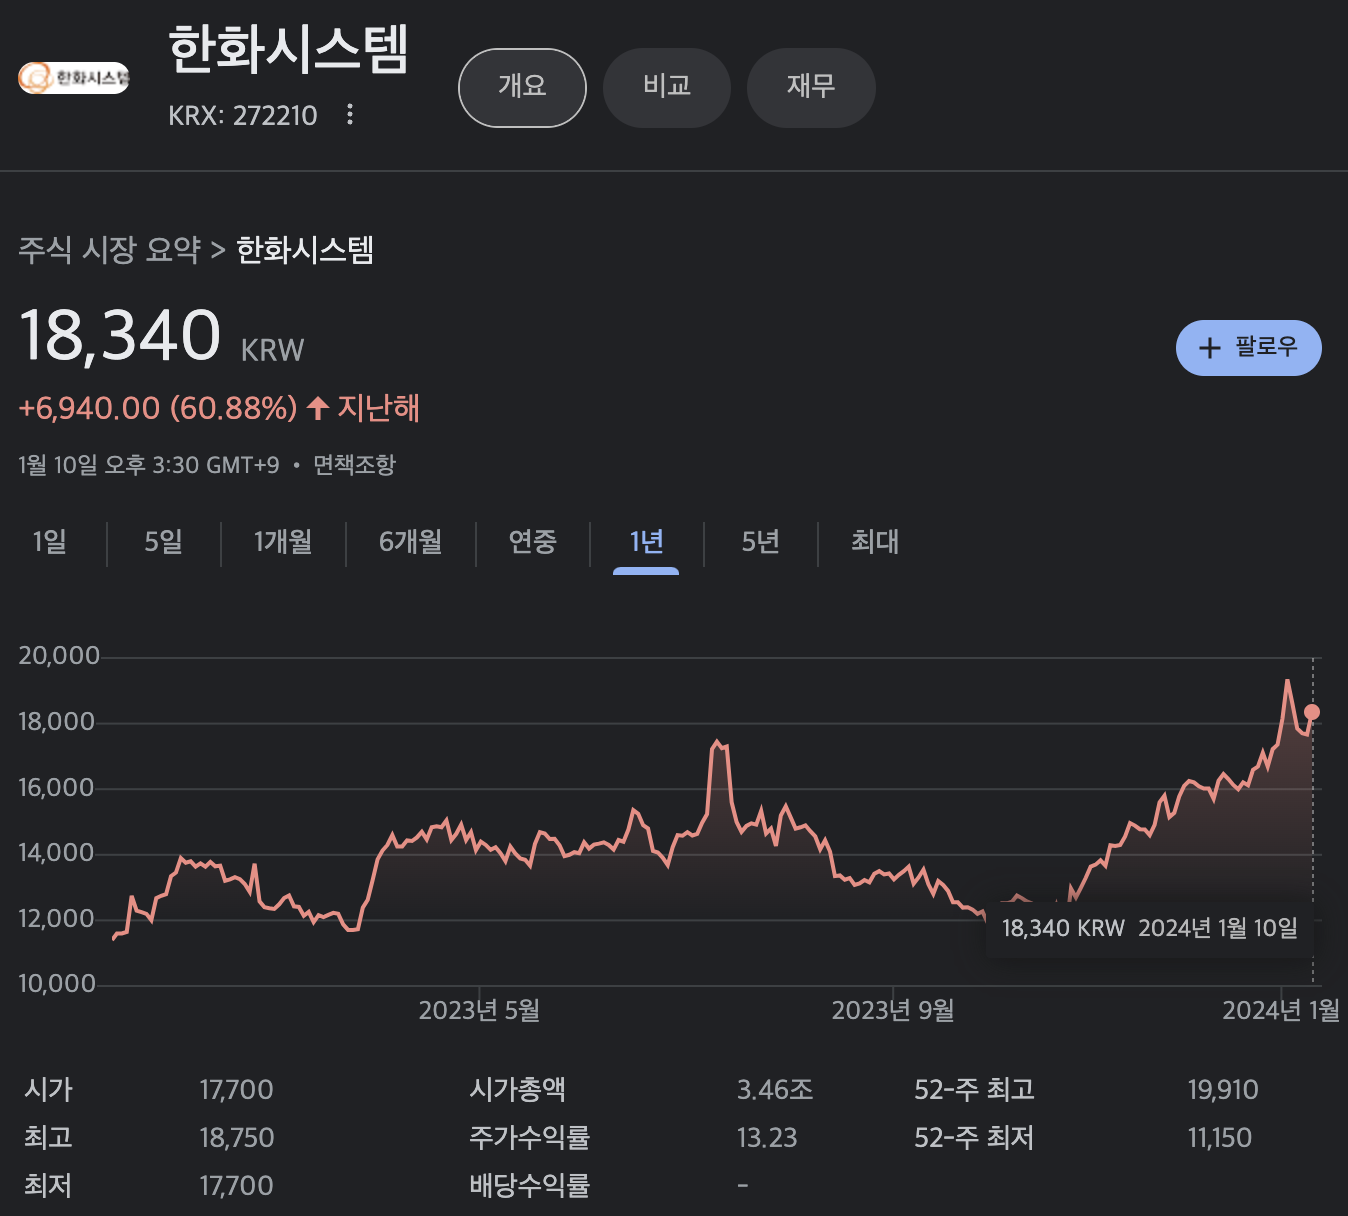
Task: Select the 5일 chart range
Action: point(164,542)
